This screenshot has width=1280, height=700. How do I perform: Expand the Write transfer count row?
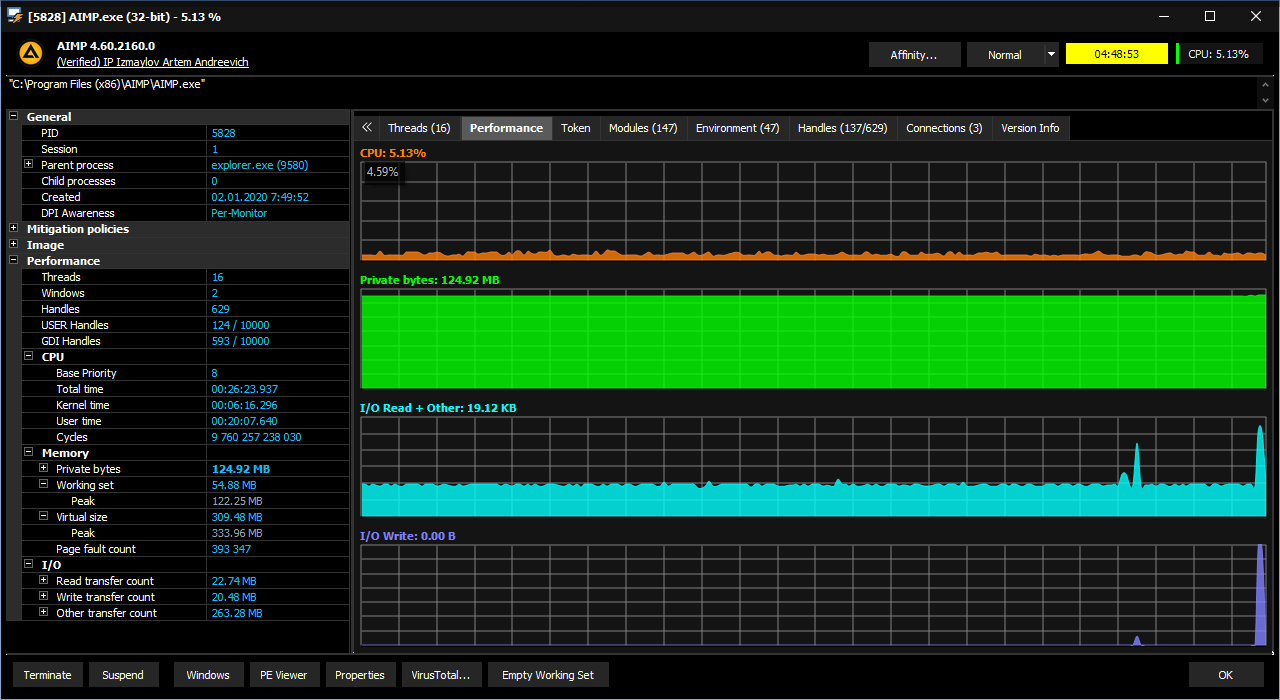[x=44, y=596]
